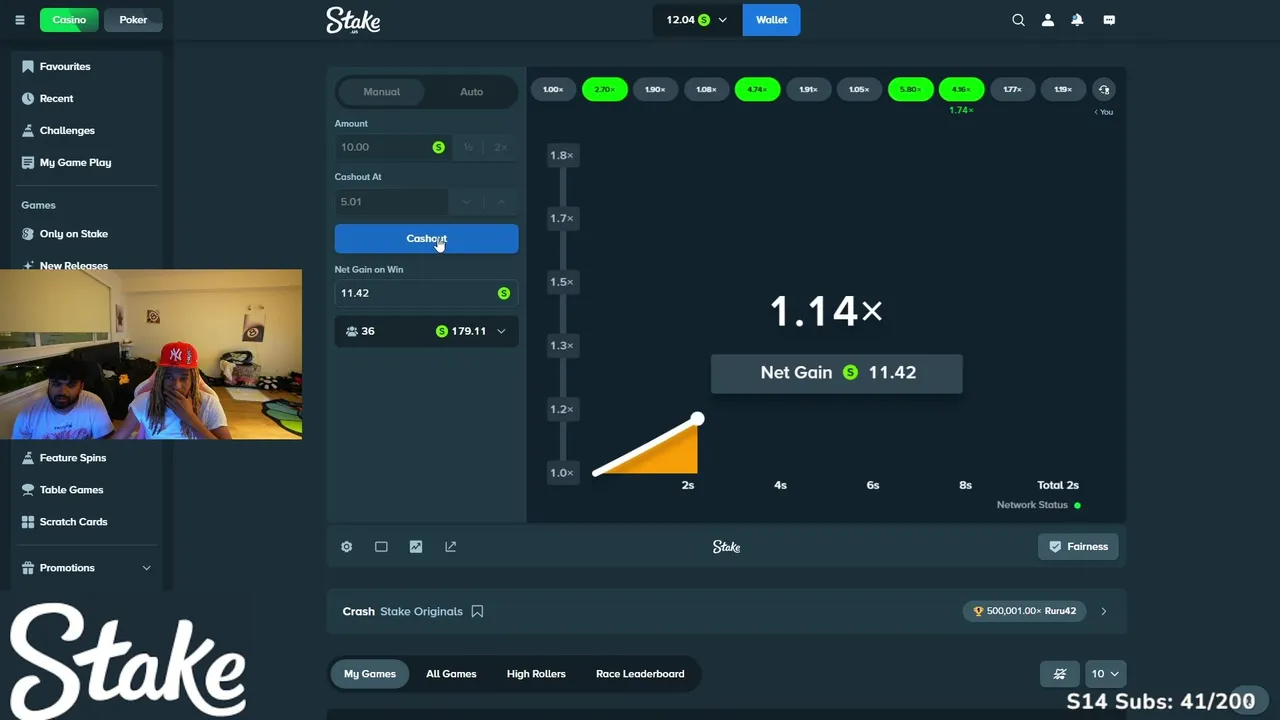
Task: Open the 5.80× green result chip
Action: coord(910,90)
